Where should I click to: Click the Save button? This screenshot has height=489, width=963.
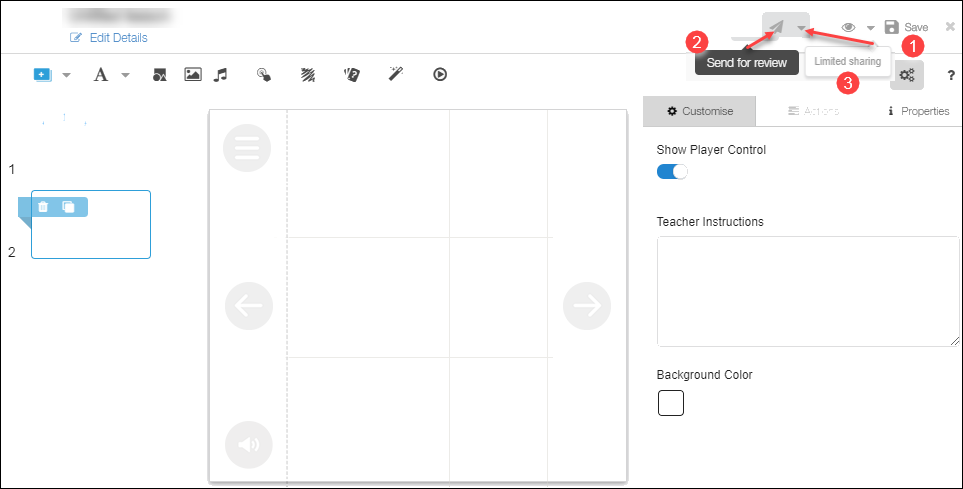906,27
